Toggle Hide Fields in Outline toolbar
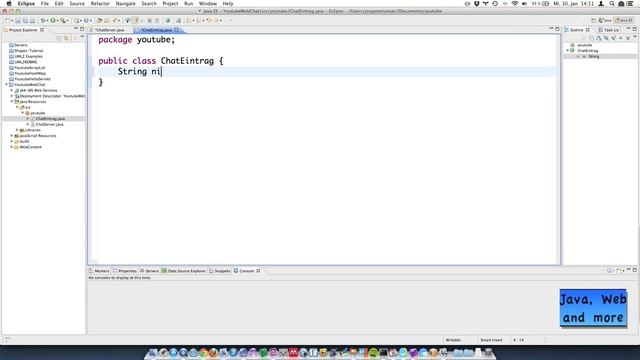The image size is (640, 360). click(606, 38)
